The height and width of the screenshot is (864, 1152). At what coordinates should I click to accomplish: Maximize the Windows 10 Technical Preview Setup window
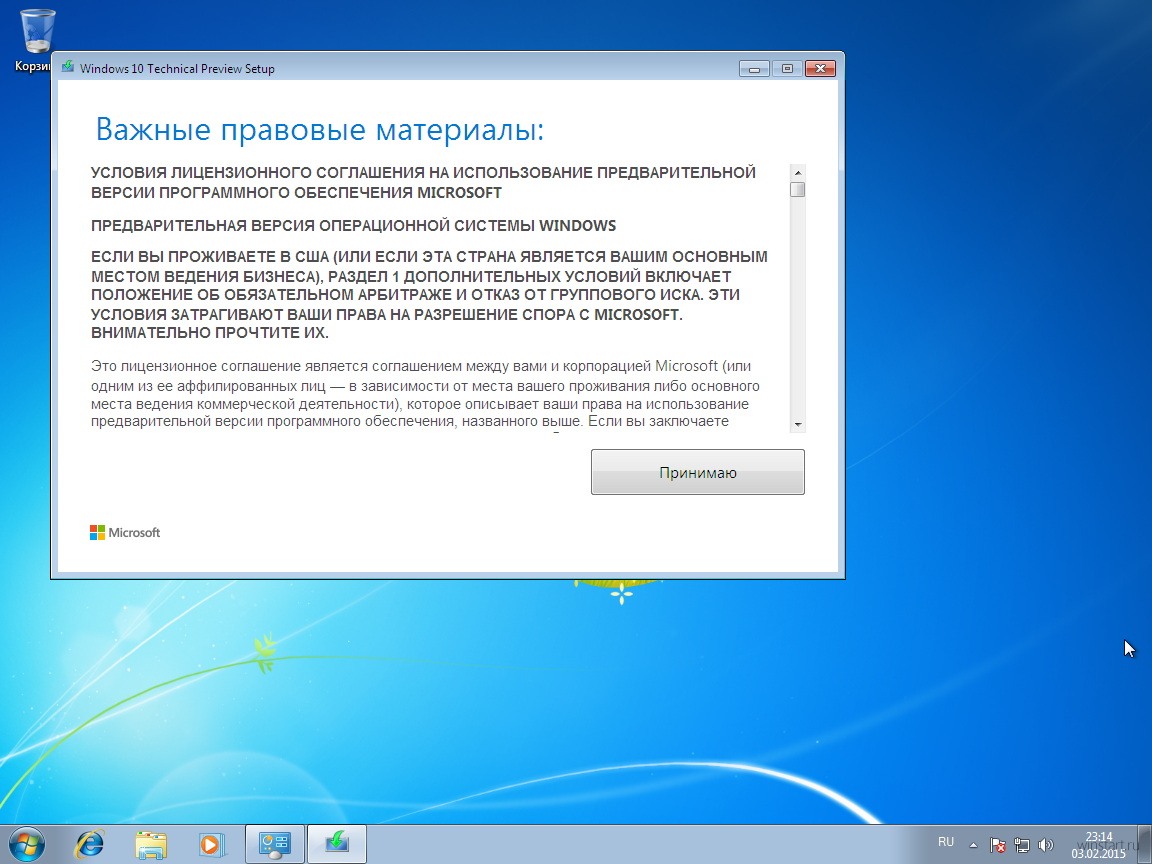[787, 68]
